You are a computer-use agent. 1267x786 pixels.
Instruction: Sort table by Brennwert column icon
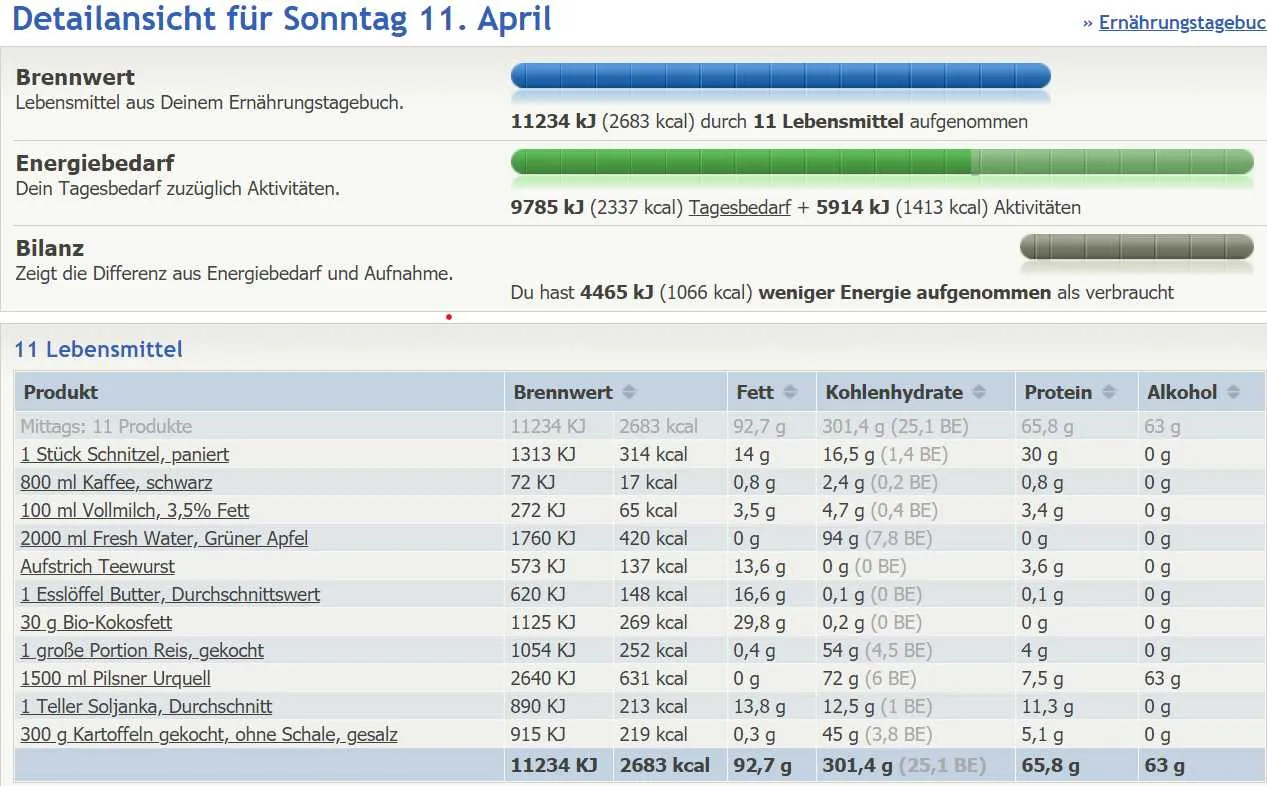pyautogui.click(x=628, y=392)
